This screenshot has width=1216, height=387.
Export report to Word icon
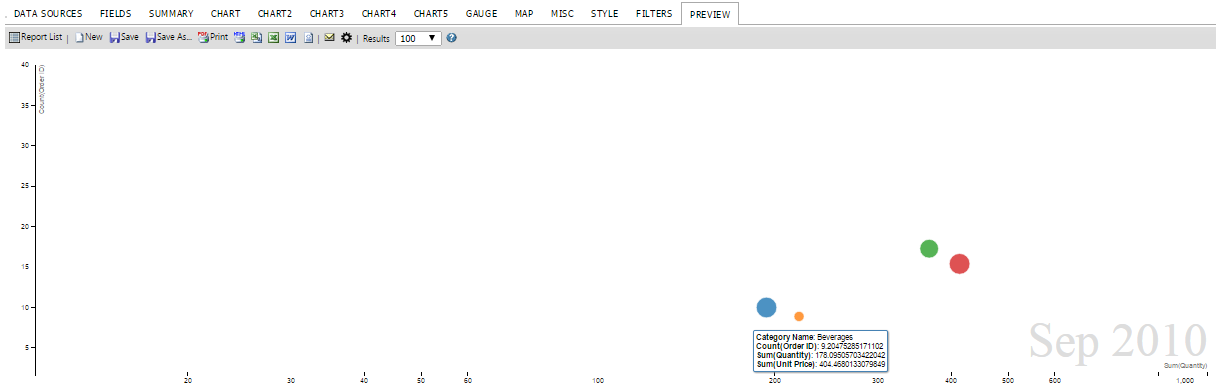tap(290, 37)
